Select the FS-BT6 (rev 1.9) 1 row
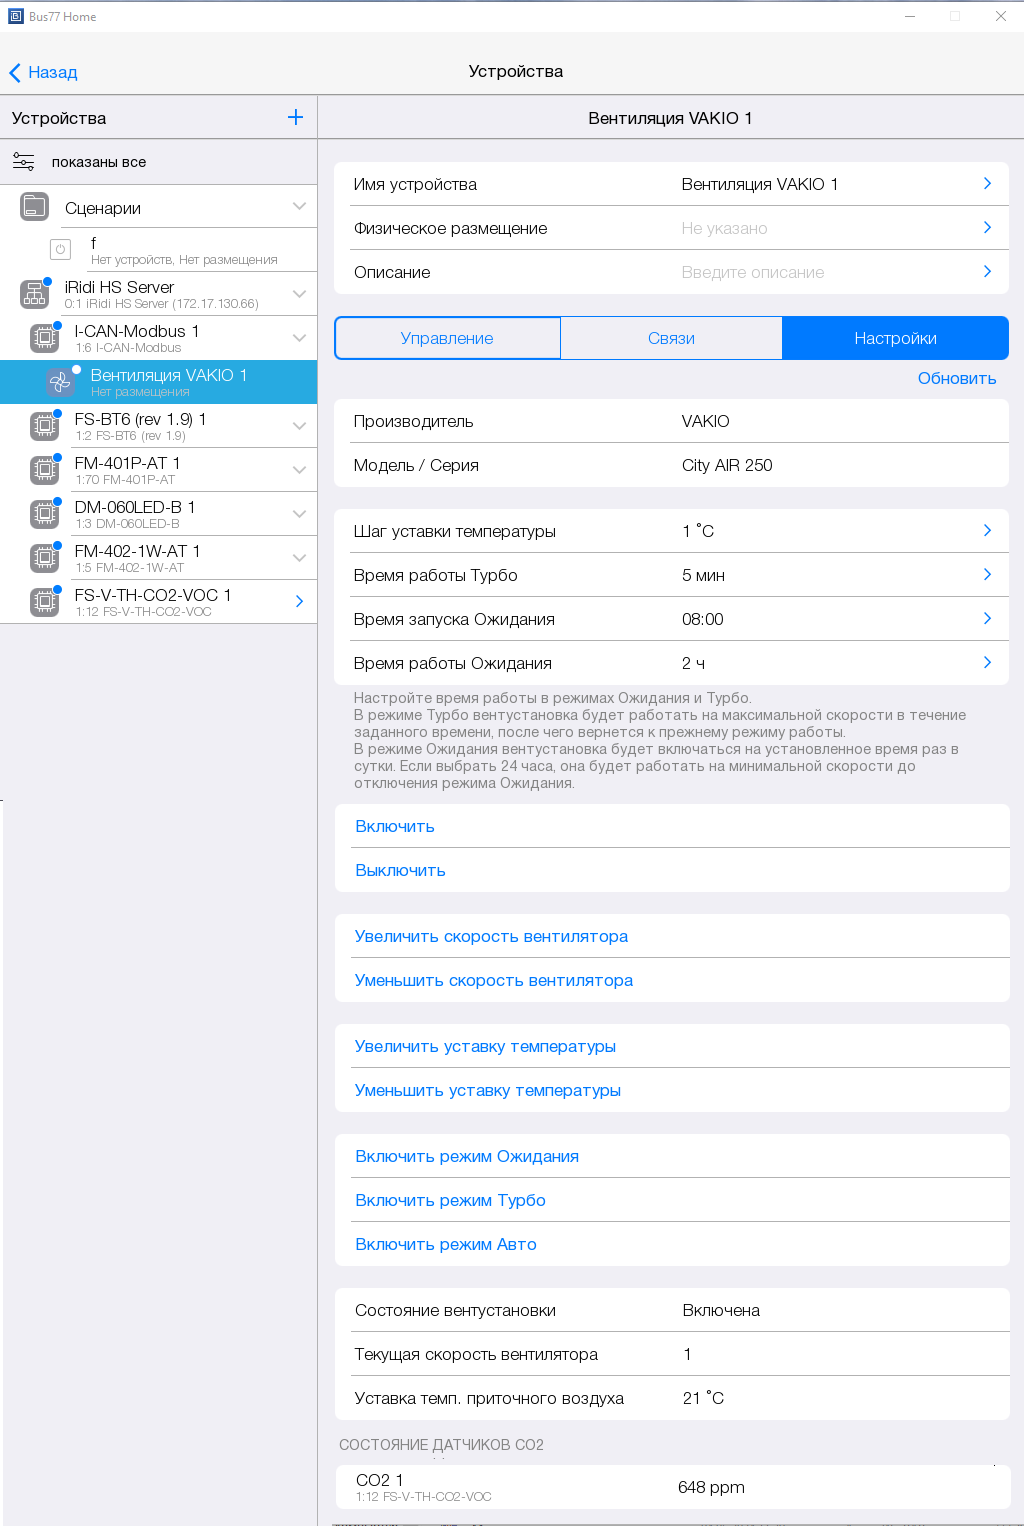Viewport: 1024px width, 1526px height. point(158,426)
